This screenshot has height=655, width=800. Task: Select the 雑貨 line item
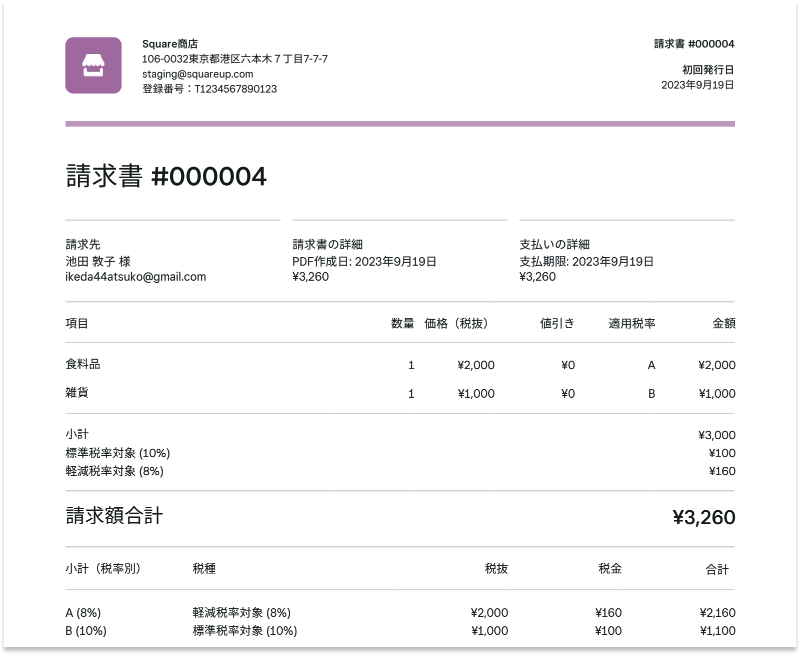[77, 393]
